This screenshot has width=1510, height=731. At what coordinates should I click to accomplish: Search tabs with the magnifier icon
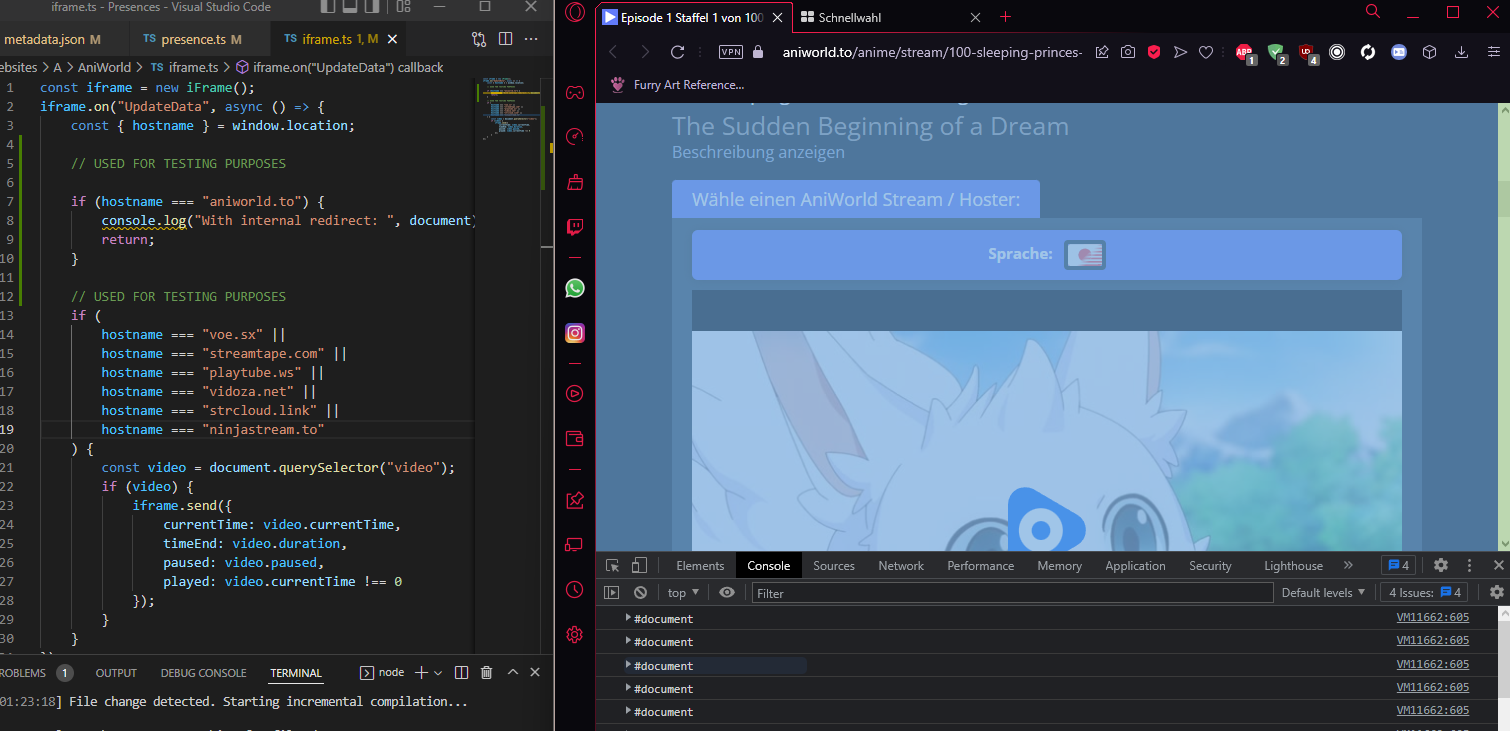1373,12
